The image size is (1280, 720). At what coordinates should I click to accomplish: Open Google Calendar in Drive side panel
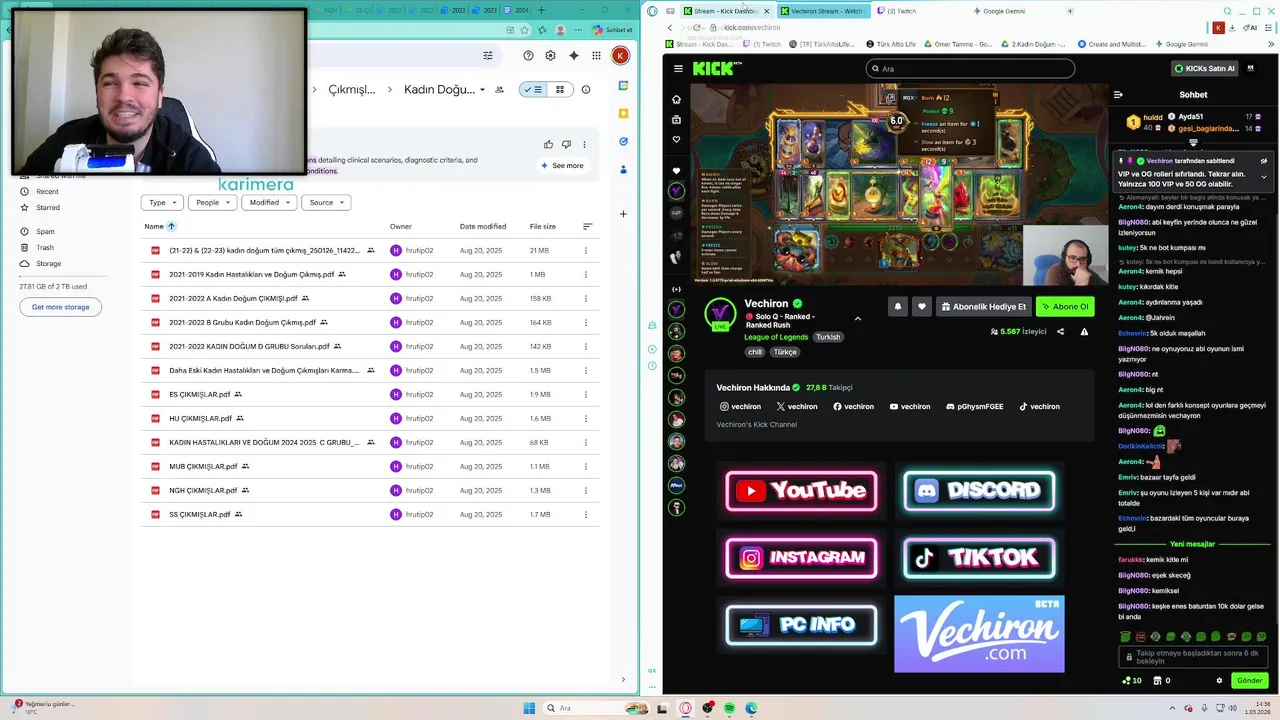tap(623, 88)
